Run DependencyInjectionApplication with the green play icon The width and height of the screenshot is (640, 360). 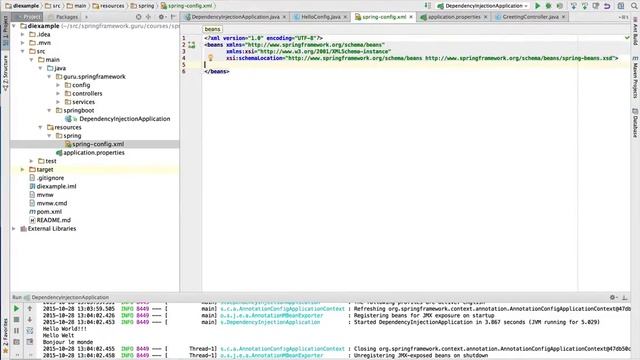tap(538, 6)
